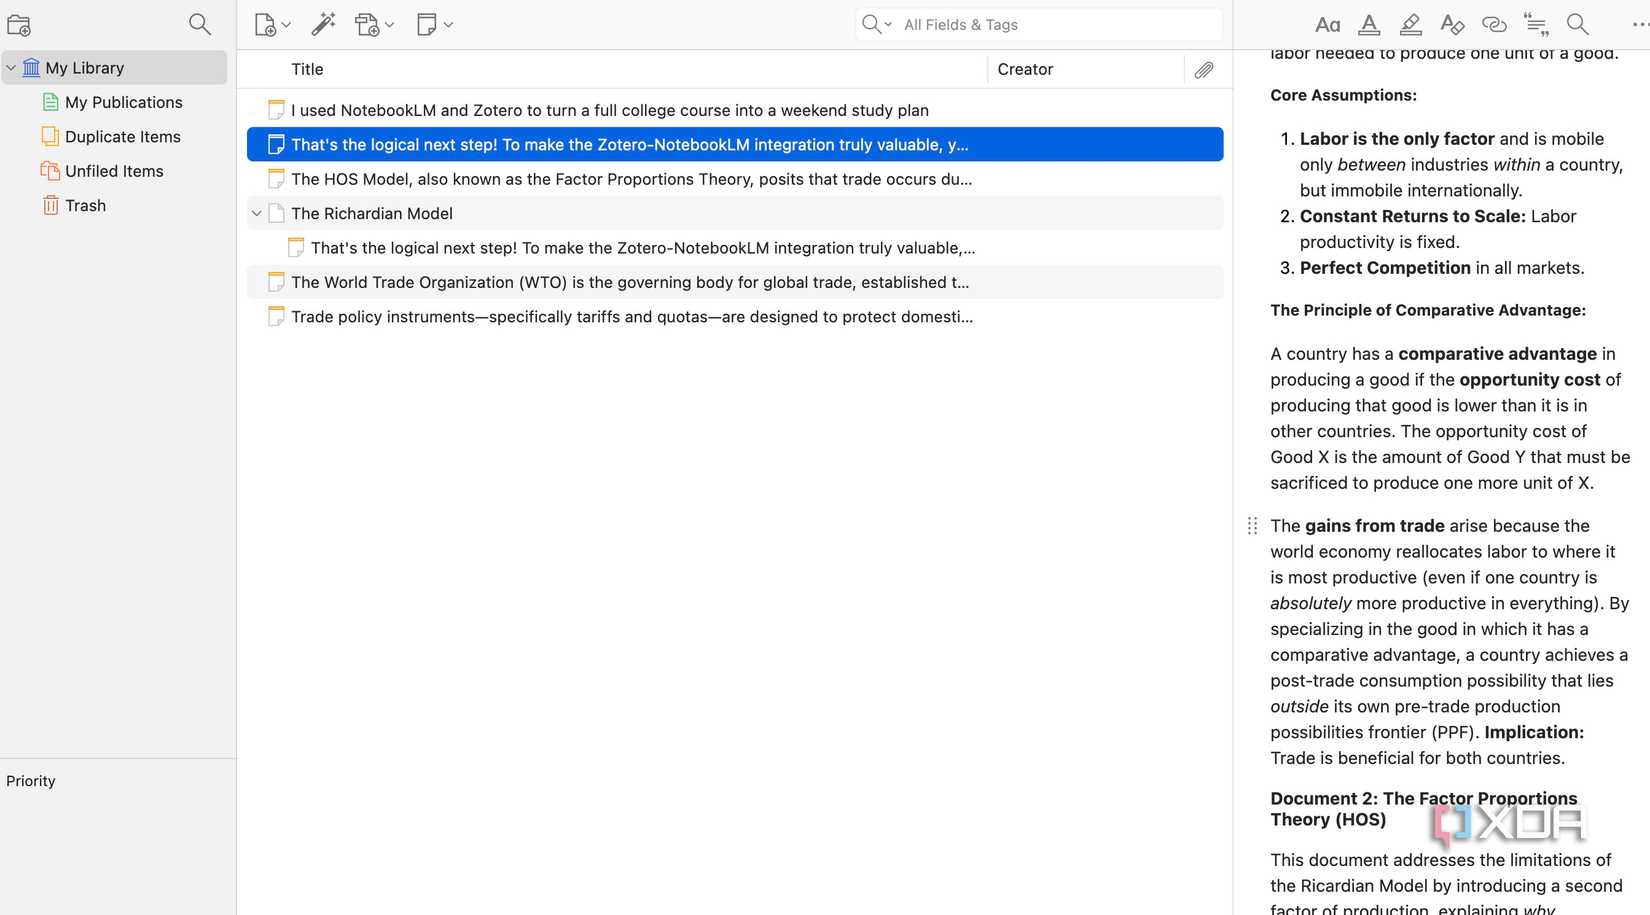1650x915 pixels.
Task: Select the 'The HOS Model, also known…' note
Action: click(735, 179)
